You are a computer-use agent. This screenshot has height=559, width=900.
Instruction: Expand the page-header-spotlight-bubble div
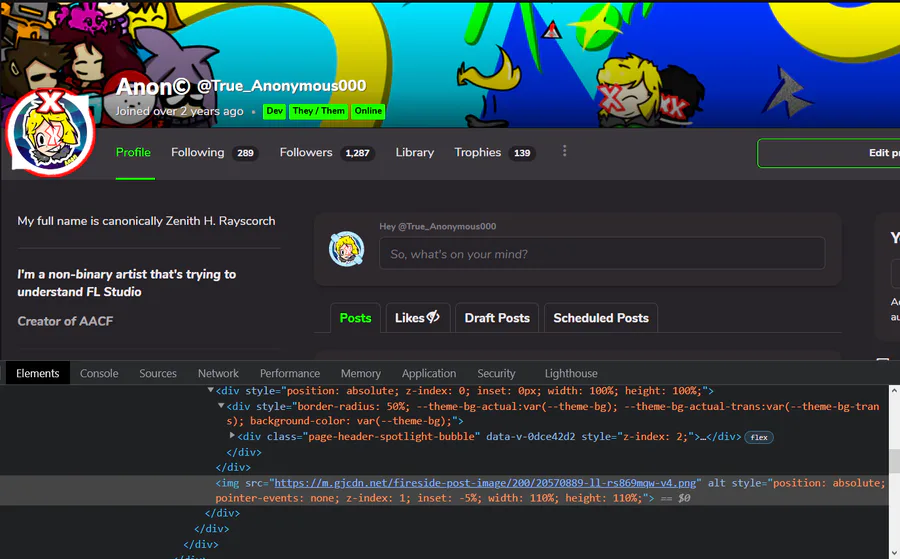pyautogui.click(x=232, y=436)
